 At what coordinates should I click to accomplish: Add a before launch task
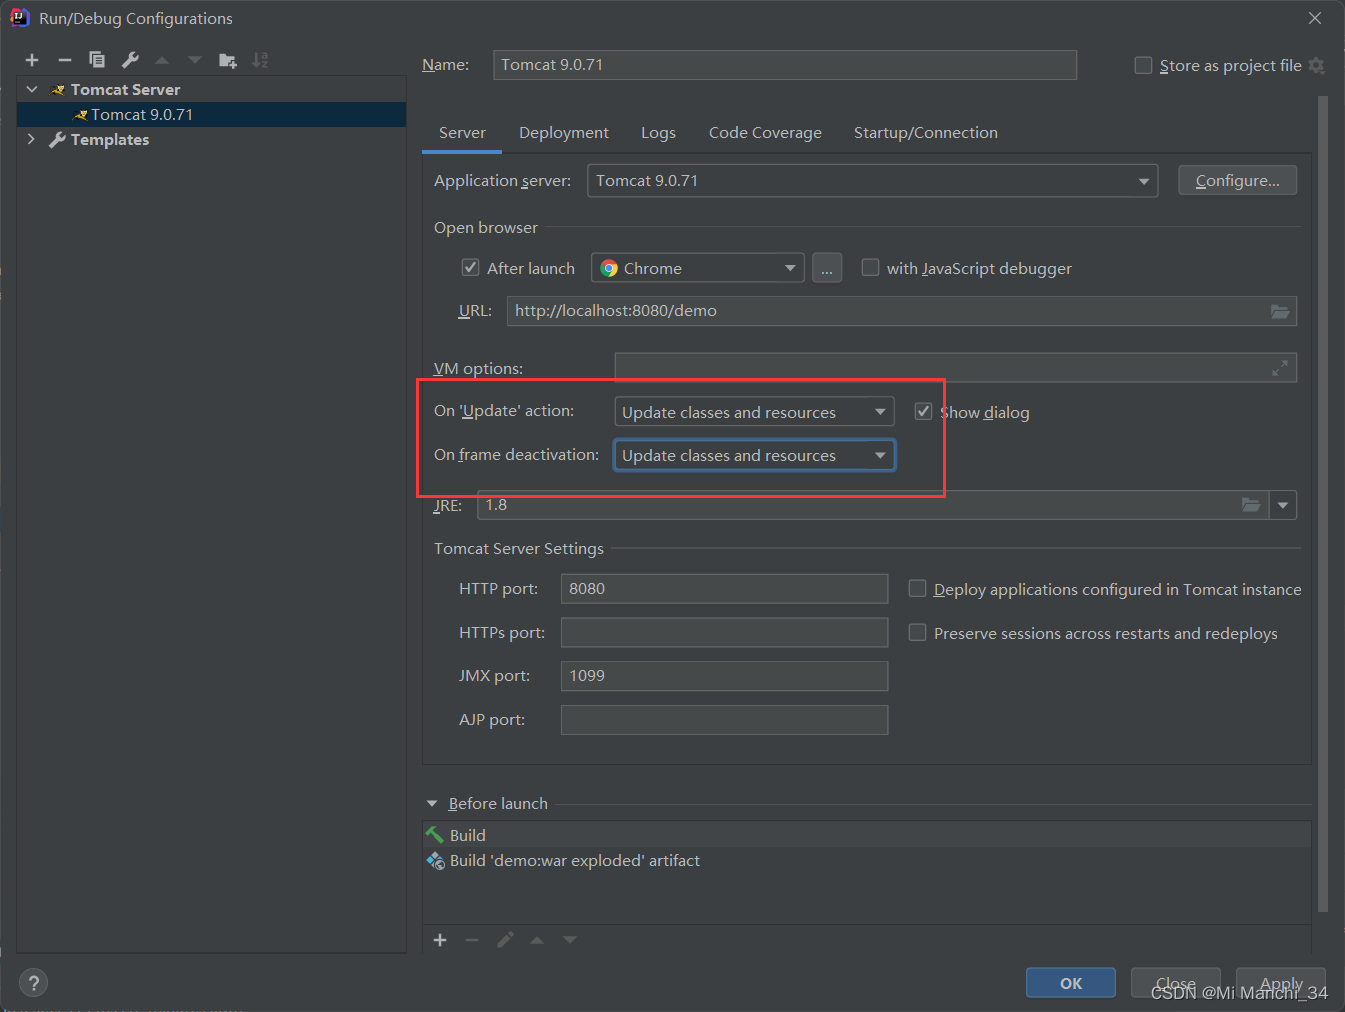[x=440, y=940]
